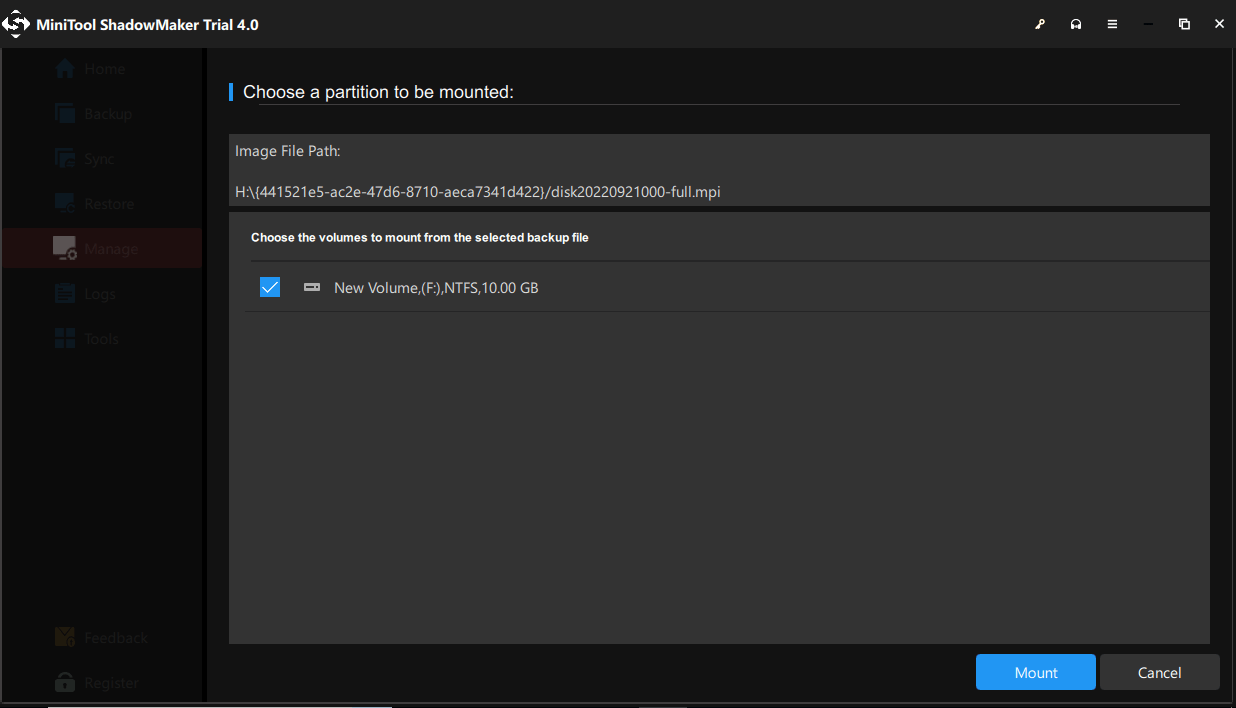Click the Manage icon in sidebar
Viewport: 1236px width, 708px height.
tap(65, 249)
